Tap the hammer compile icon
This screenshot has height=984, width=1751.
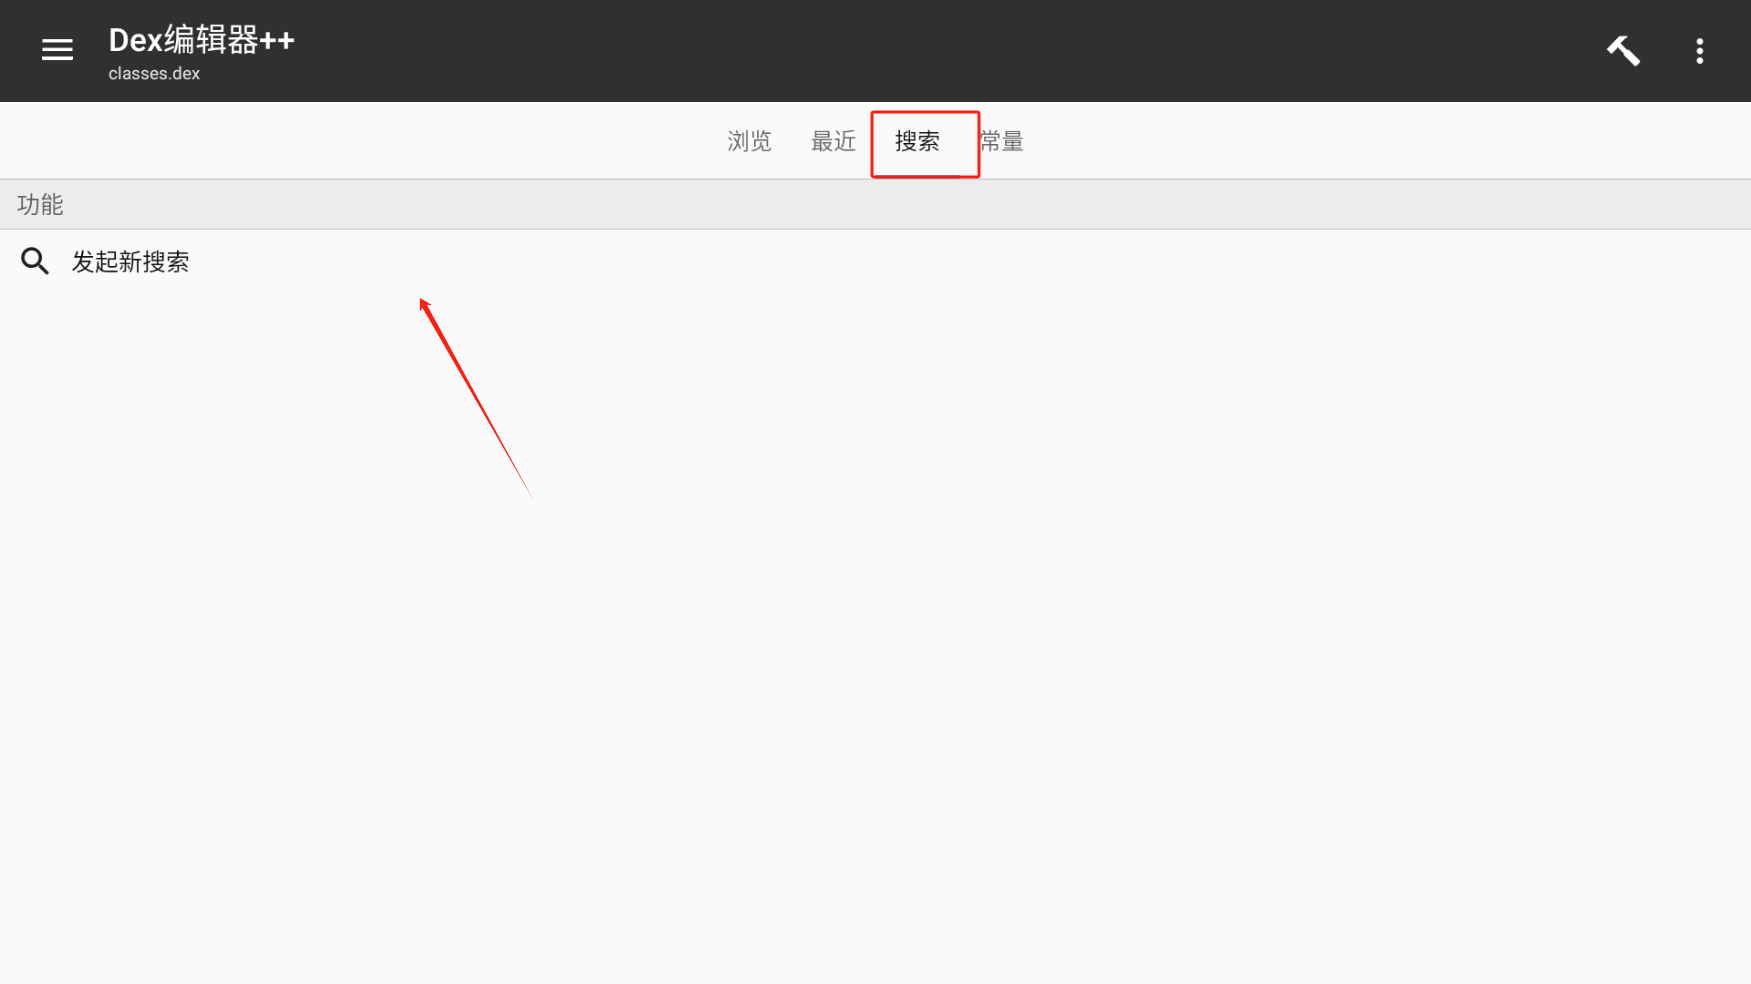[1623, 50]
